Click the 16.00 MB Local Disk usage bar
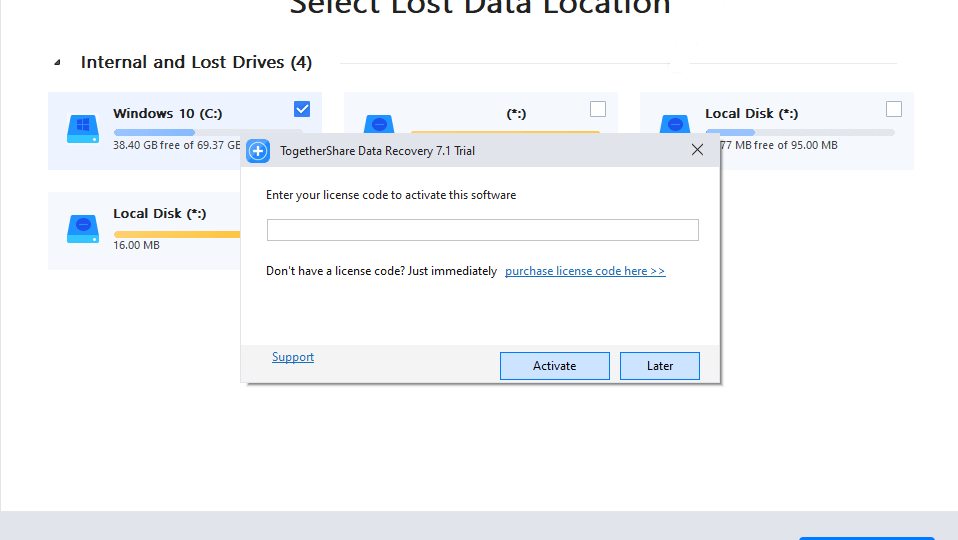 tap(177, 234)
